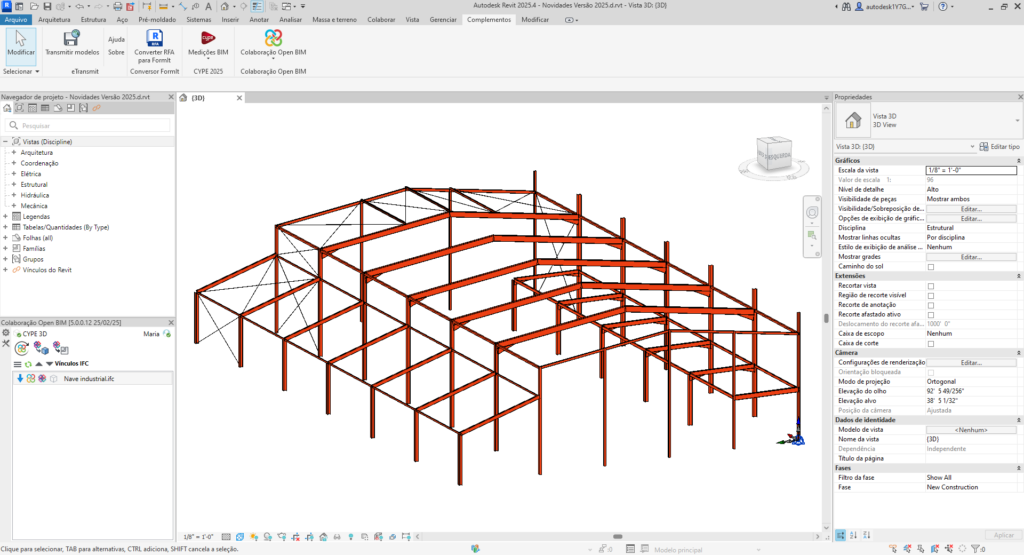Click the Print icon in quick access toolbar
The image size is (1024, 555).
[118, 6]
